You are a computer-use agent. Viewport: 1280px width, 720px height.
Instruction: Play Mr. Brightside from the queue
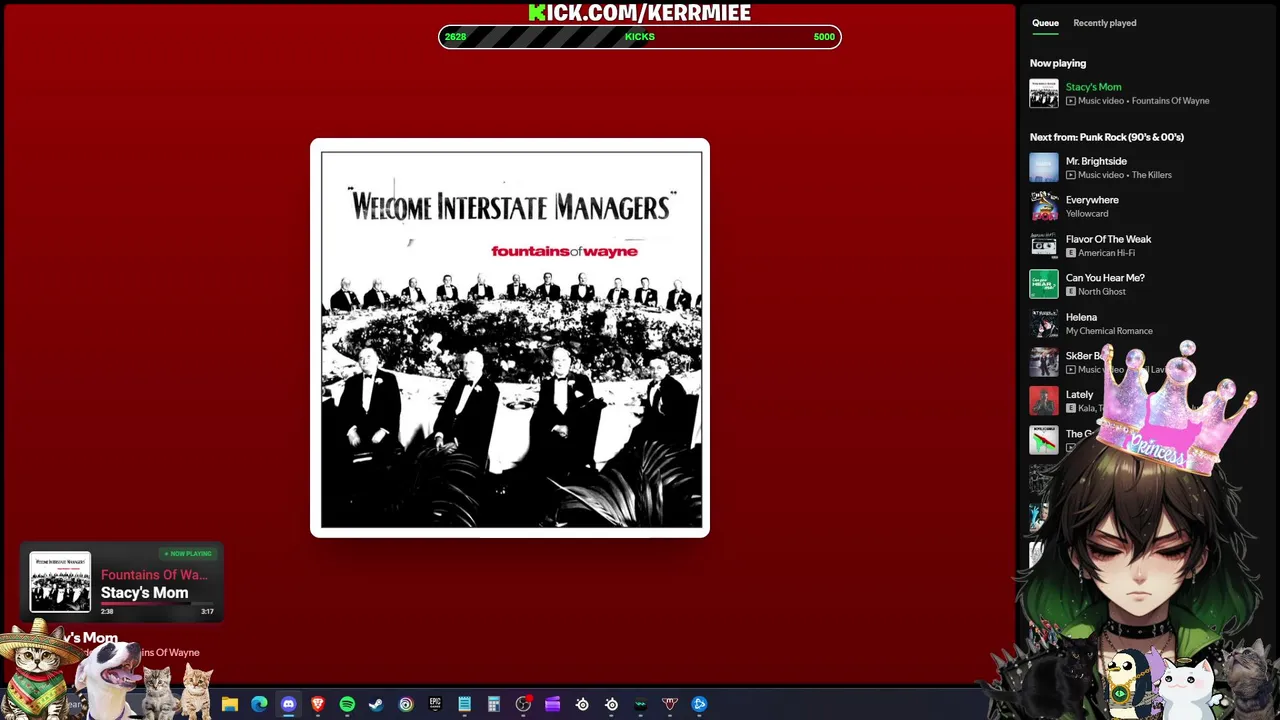[x=1096, y=161]
